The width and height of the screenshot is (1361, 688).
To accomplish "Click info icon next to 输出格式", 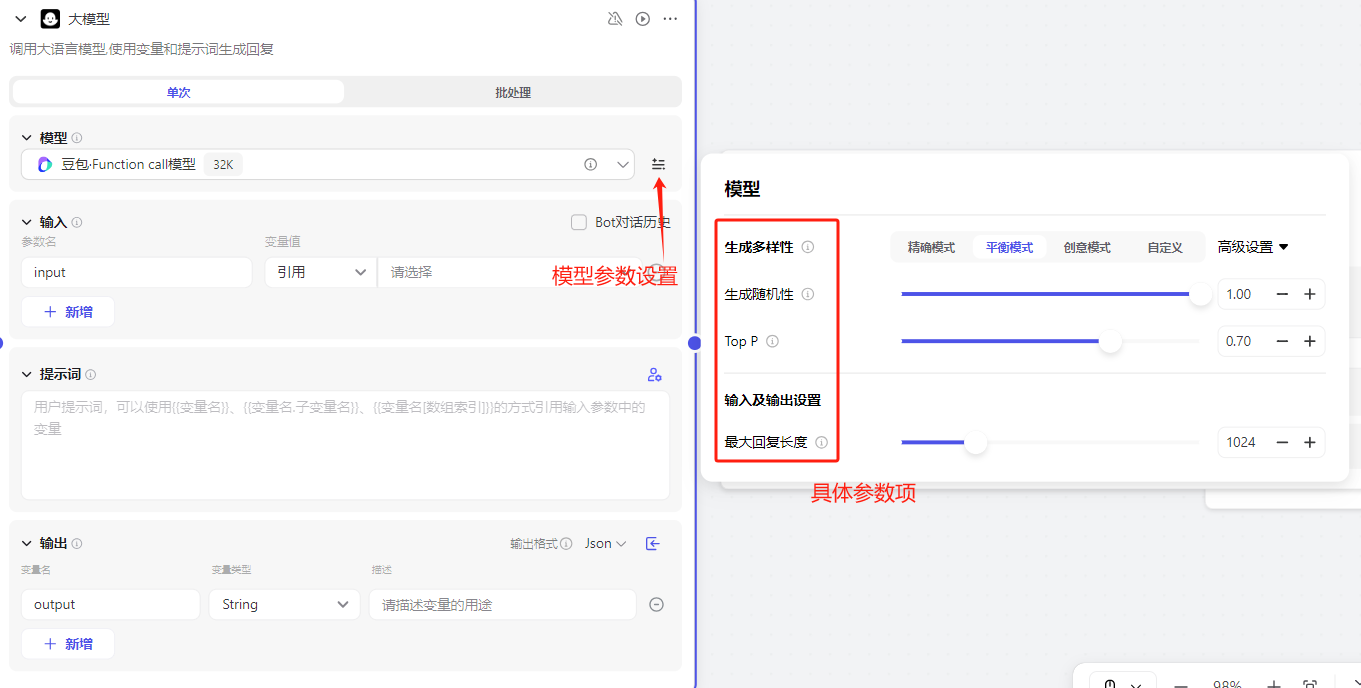I will [566, 544].
